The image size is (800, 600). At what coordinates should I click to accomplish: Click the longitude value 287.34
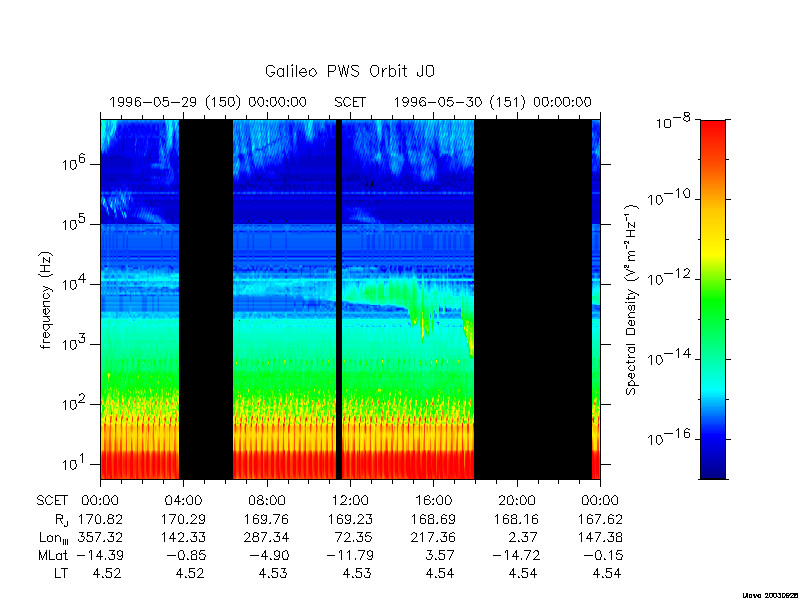pyautogui.click(x=267, y=537)
